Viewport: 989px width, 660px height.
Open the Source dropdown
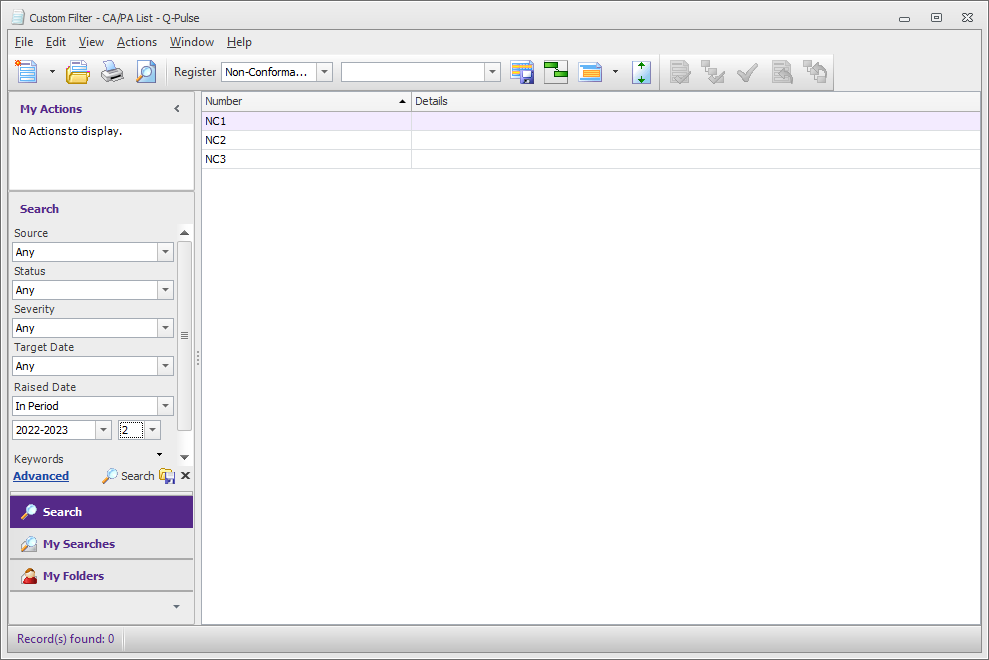(x=165, y=252)
